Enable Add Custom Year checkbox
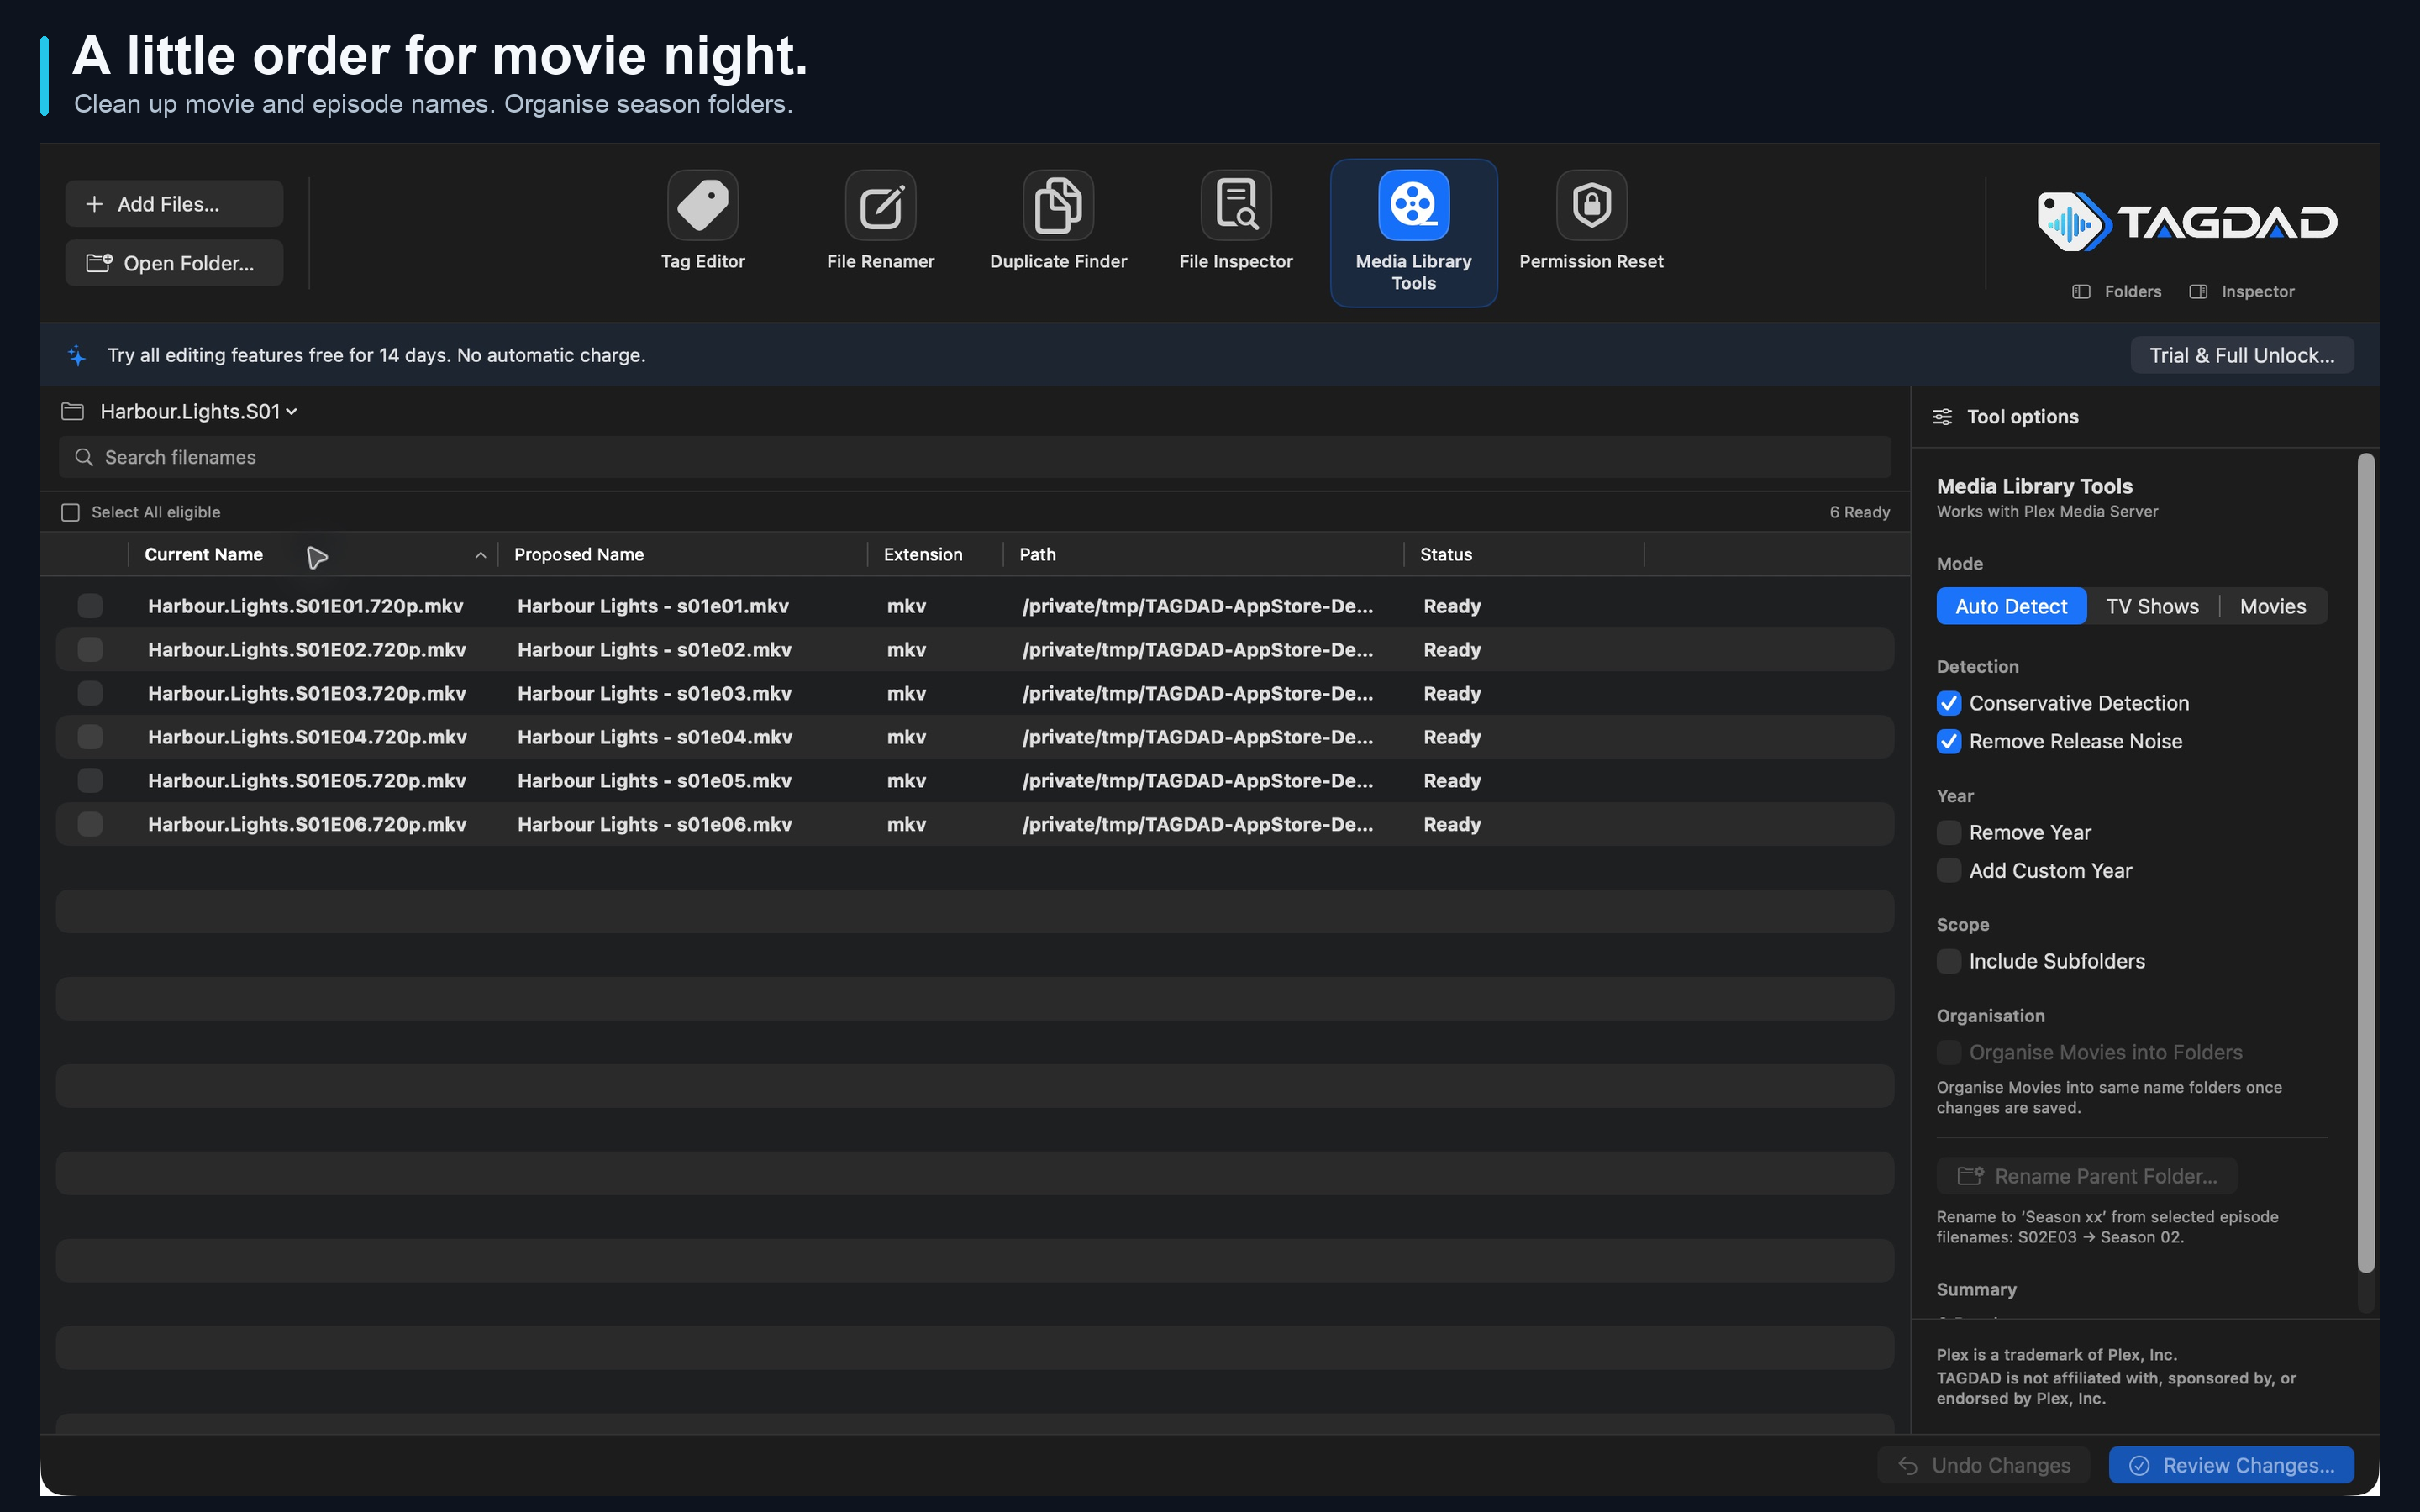The height and width of the screenshot is (1512, 2420). tap(1948, 870)
